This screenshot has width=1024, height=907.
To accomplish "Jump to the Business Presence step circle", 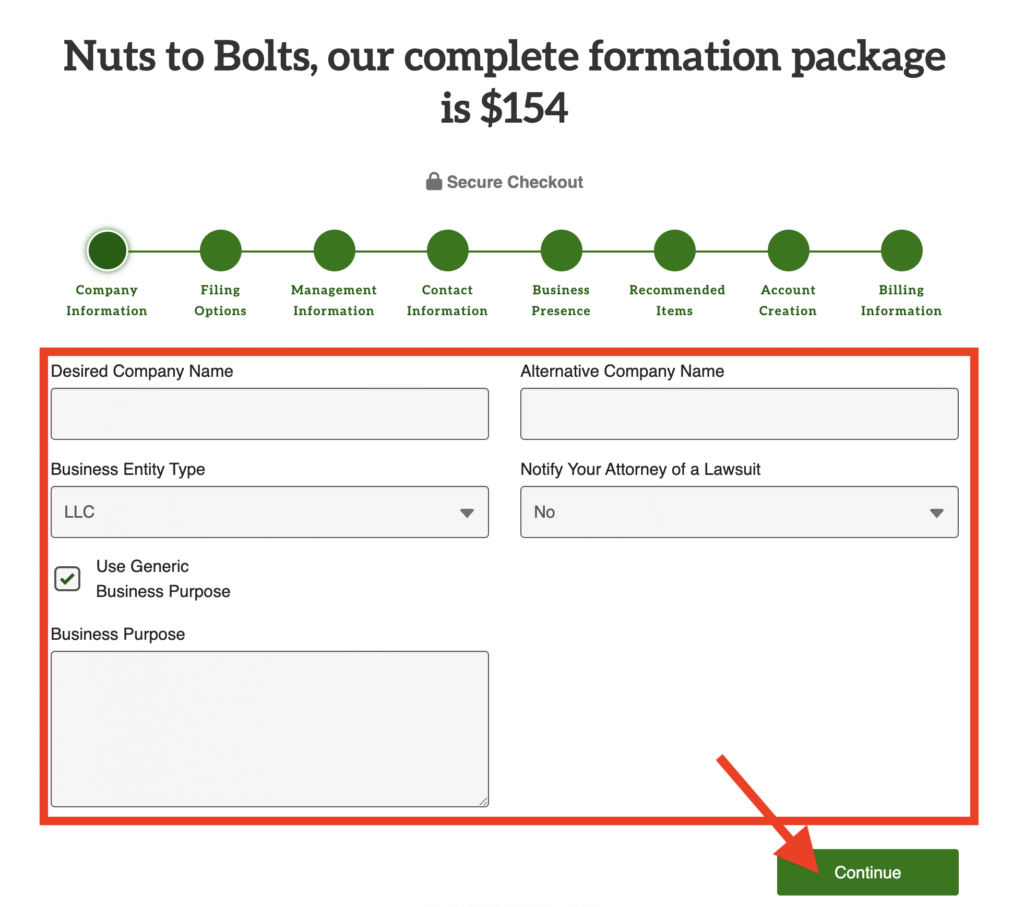I will pyautogui.click(x=561, y=250).
